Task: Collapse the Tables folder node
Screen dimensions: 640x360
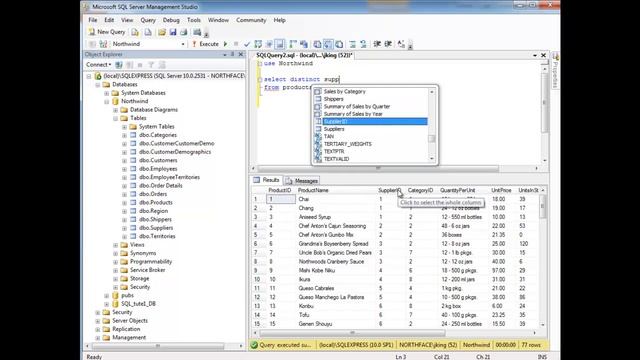Action: (116, 118)
